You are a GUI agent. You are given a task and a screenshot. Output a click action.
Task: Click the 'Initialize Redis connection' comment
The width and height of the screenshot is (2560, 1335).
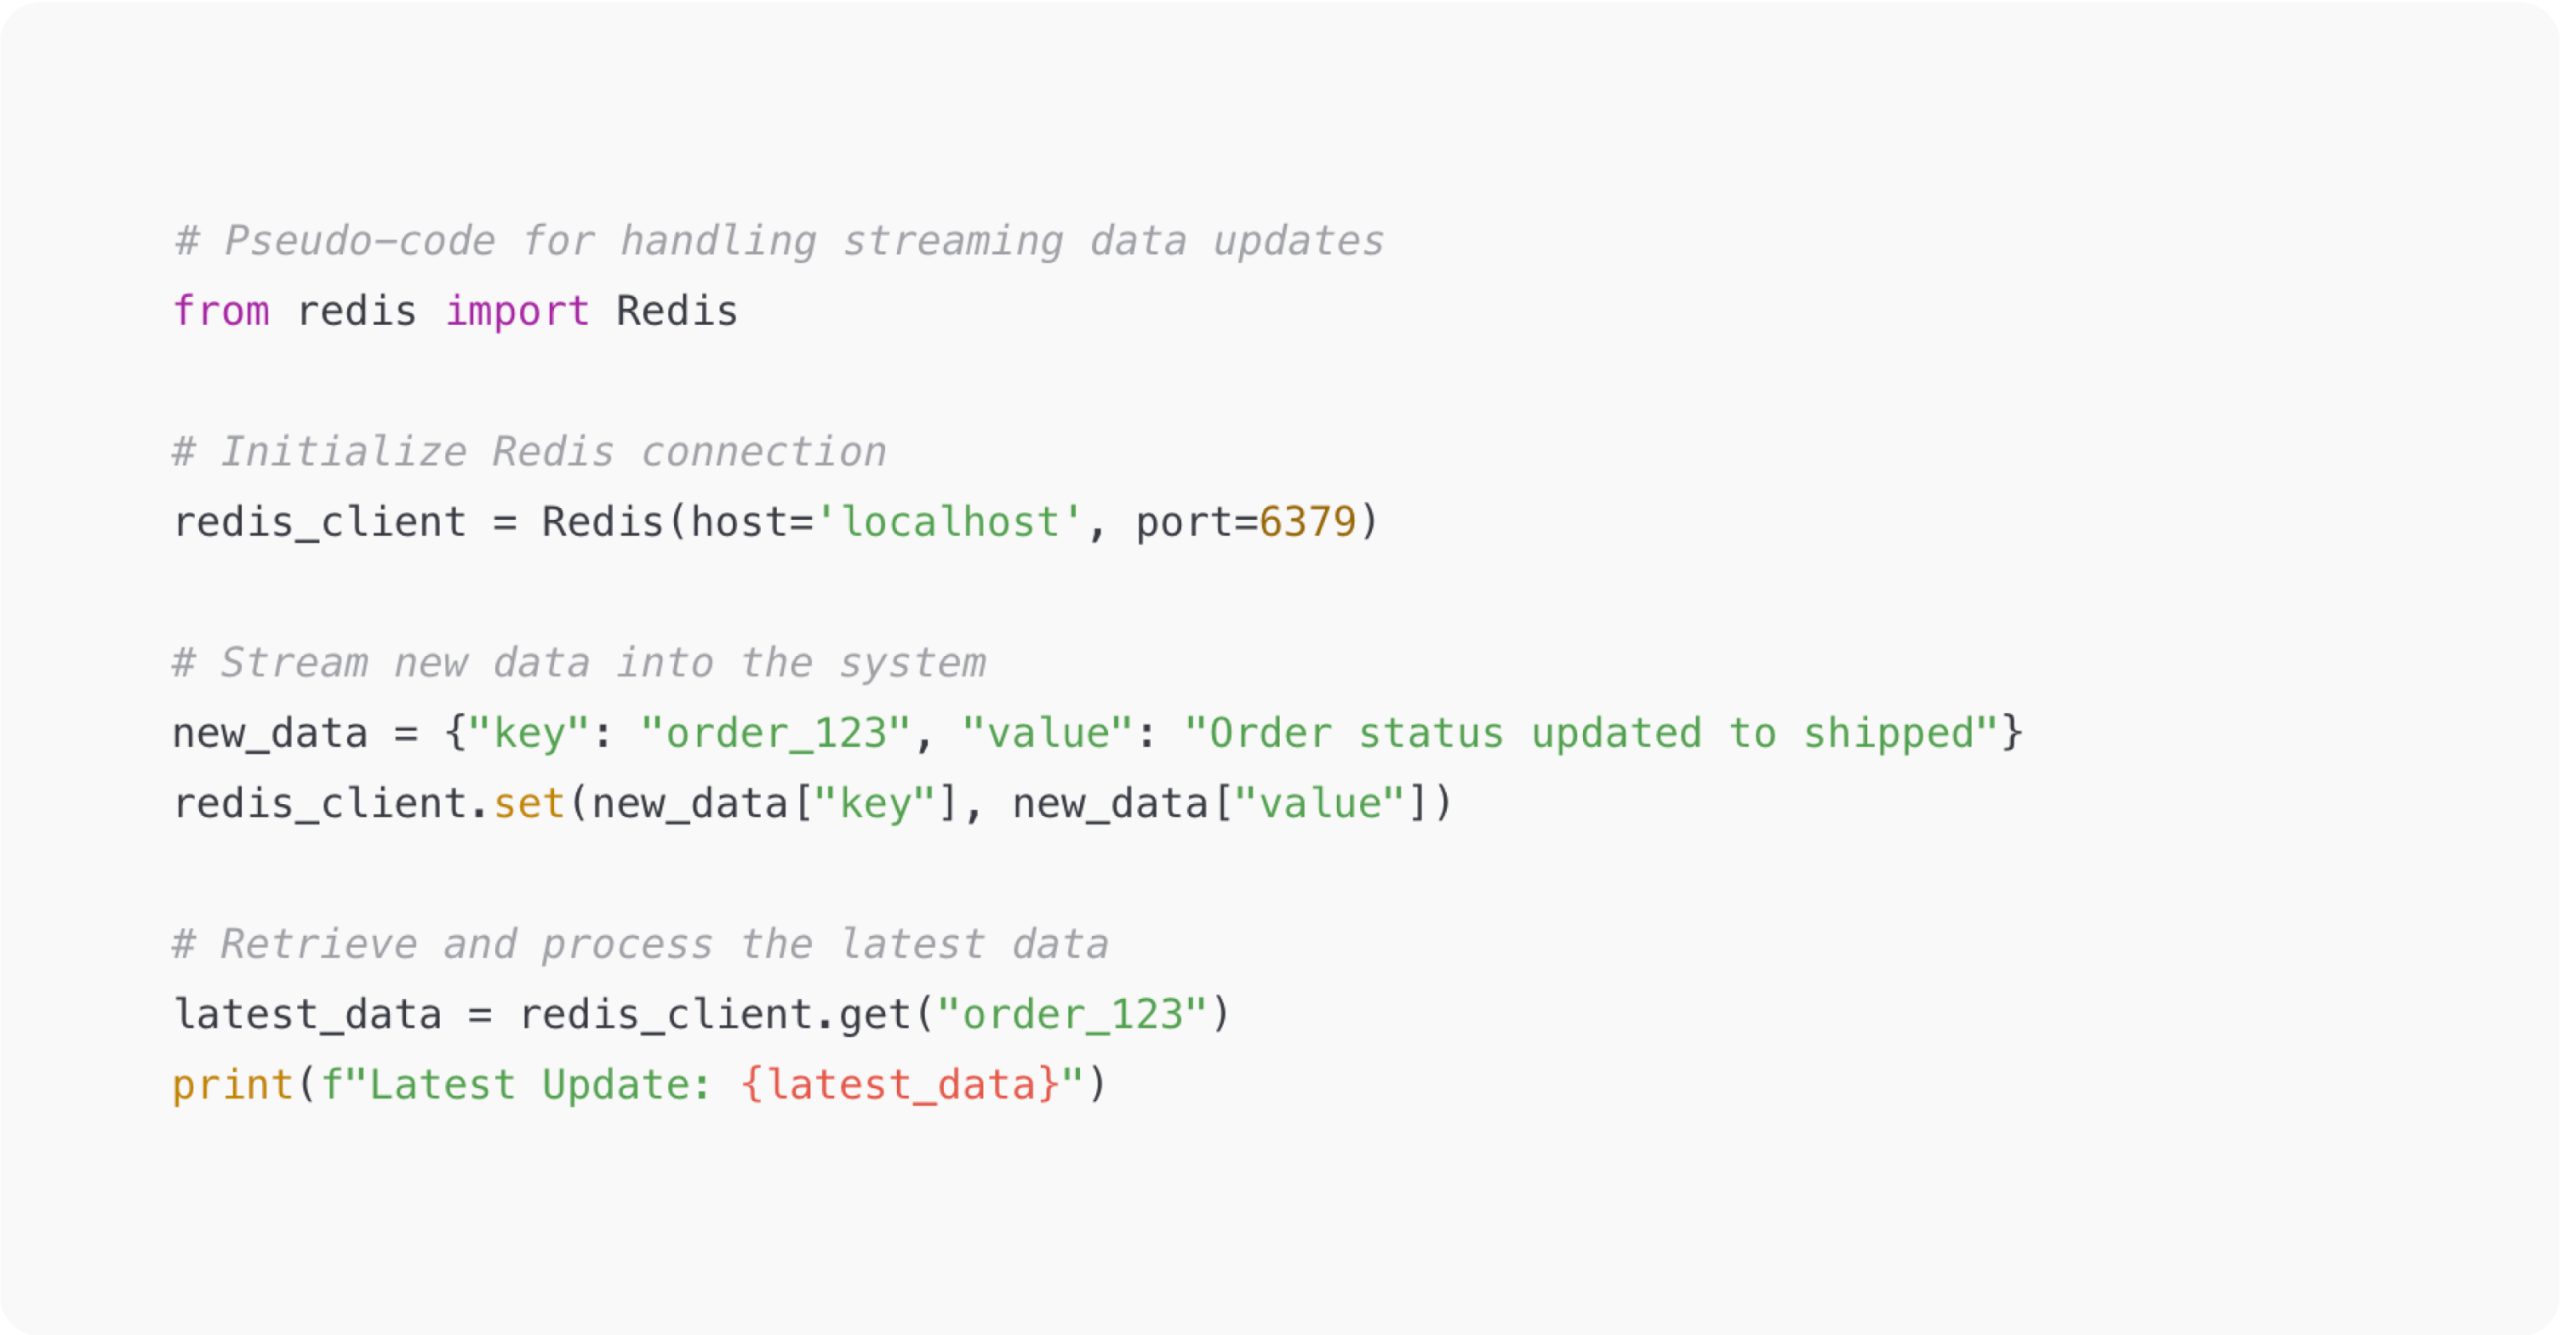(x=529, y=452)
